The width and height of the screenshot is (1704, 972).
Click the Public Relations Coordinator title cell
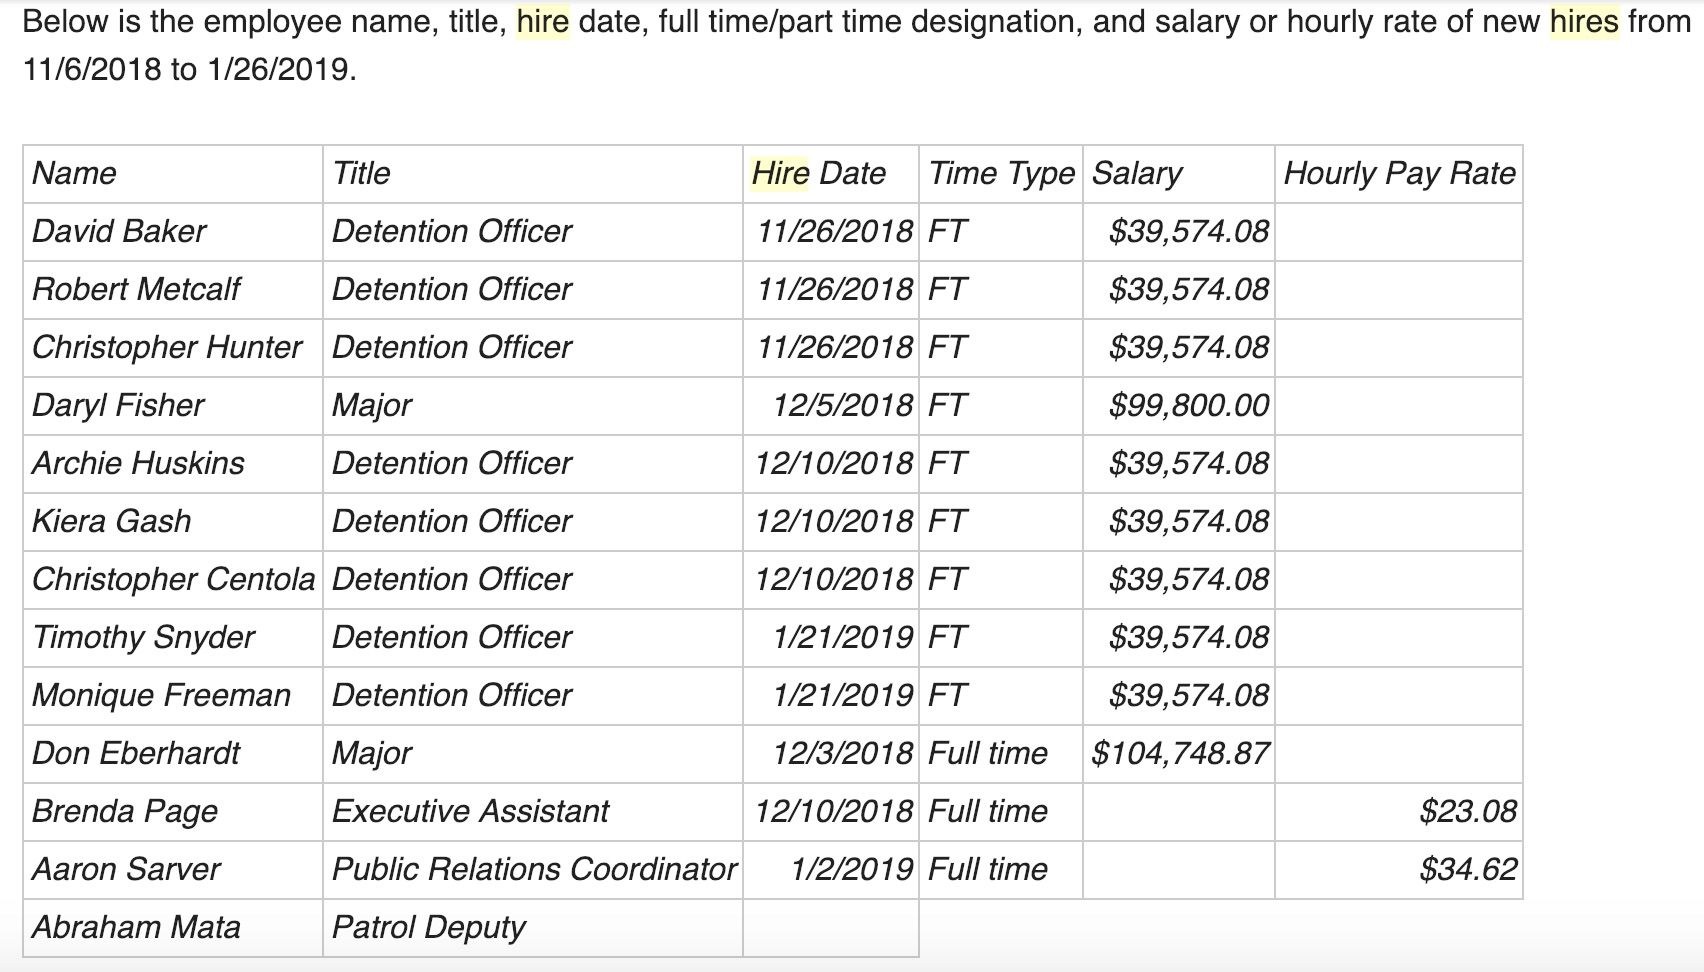click(533, 870)
